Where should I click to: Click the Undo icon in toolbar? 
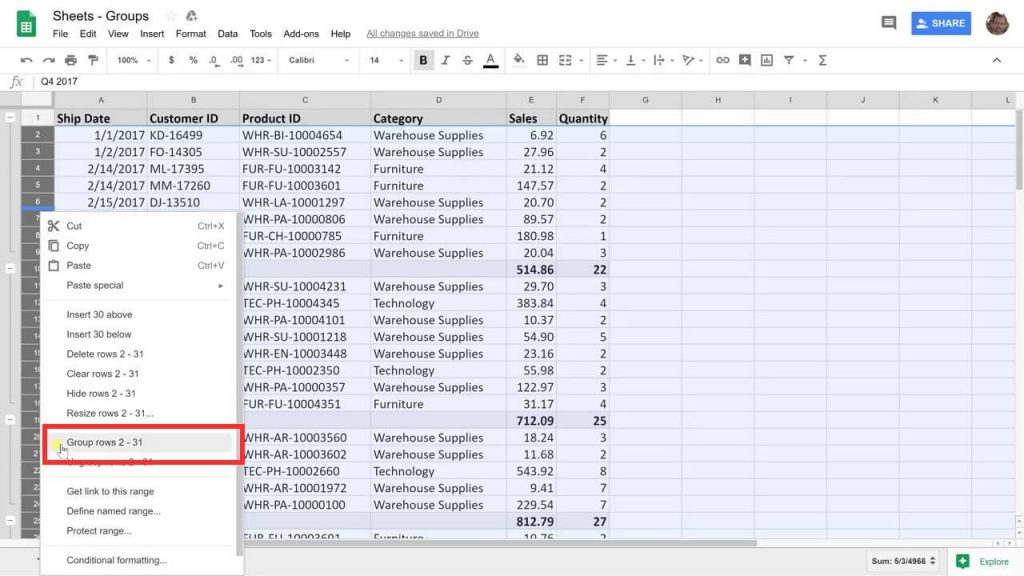[27, 61]
